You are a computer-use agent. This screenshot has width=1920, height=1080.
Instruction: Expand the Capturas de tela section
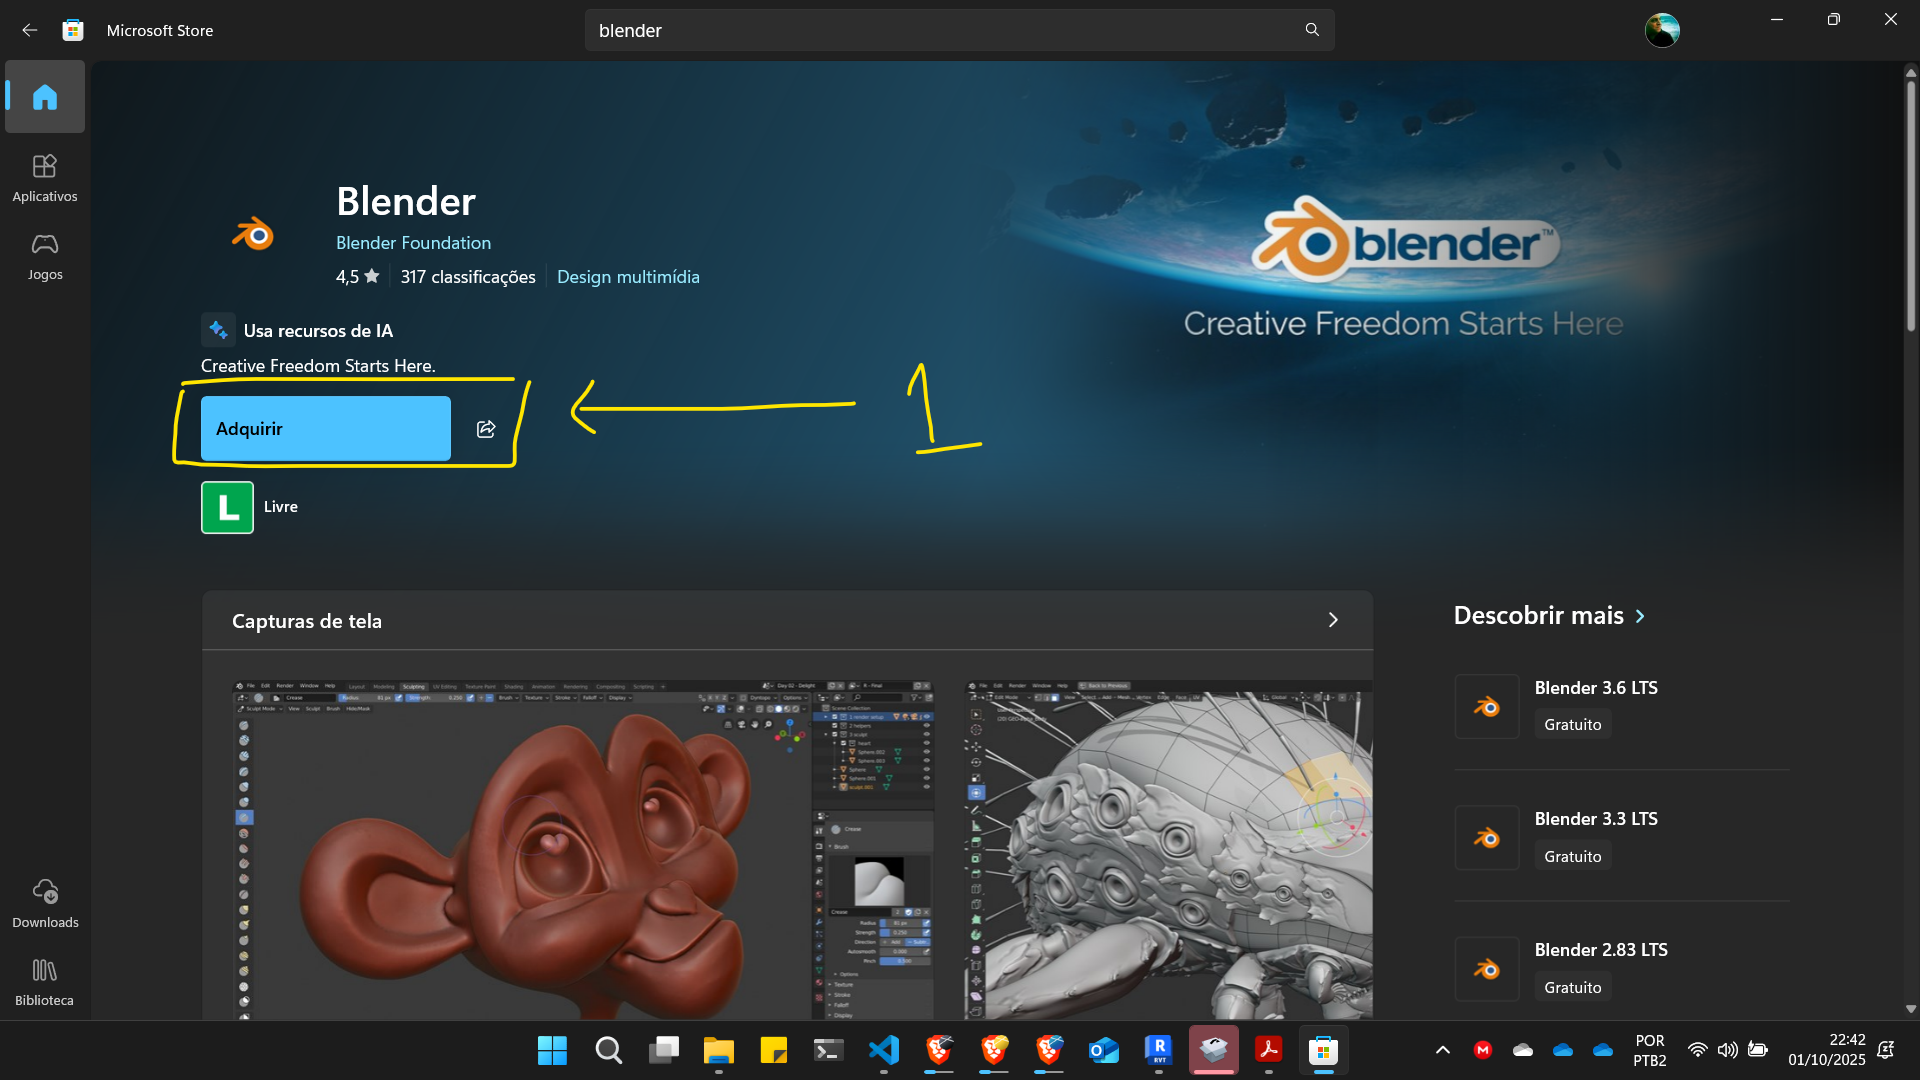click(x=1332, y=620)
